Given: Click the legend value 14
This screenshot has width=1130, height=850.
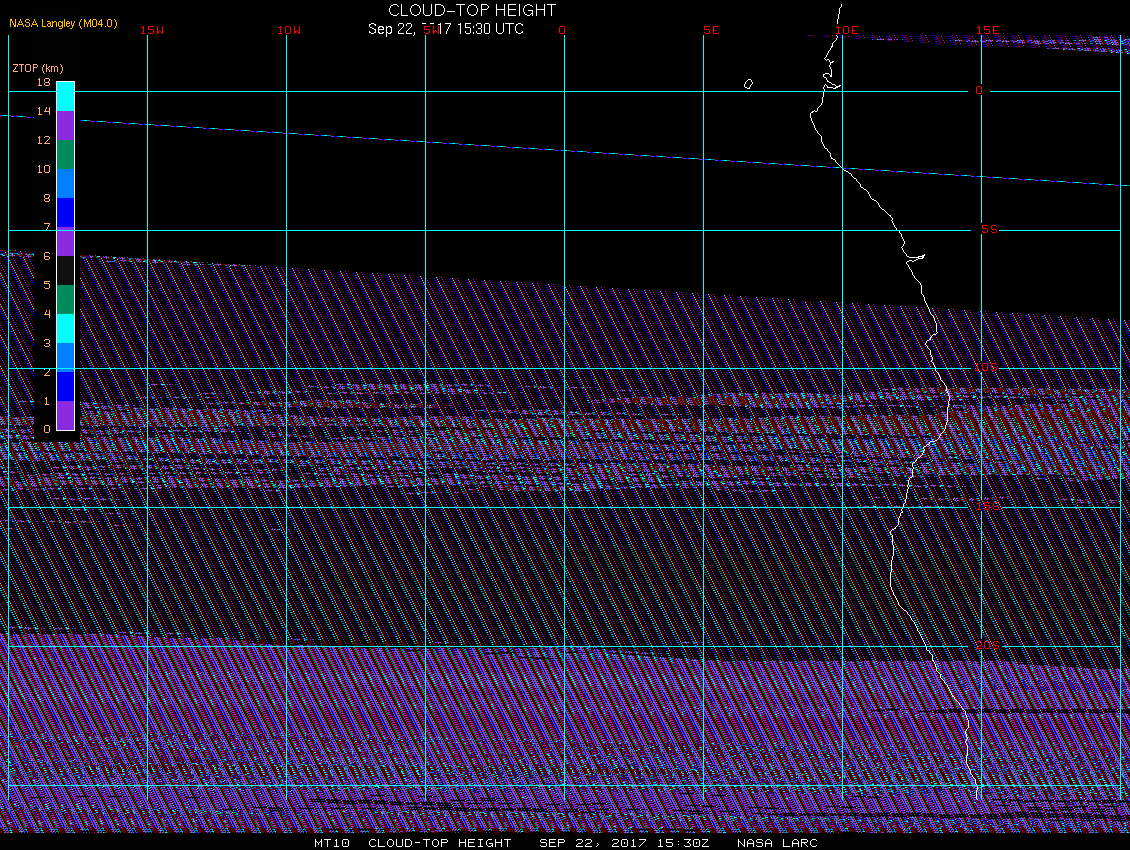Looking at the screenshot, I should pyautogui.click(x=44, y=110).
